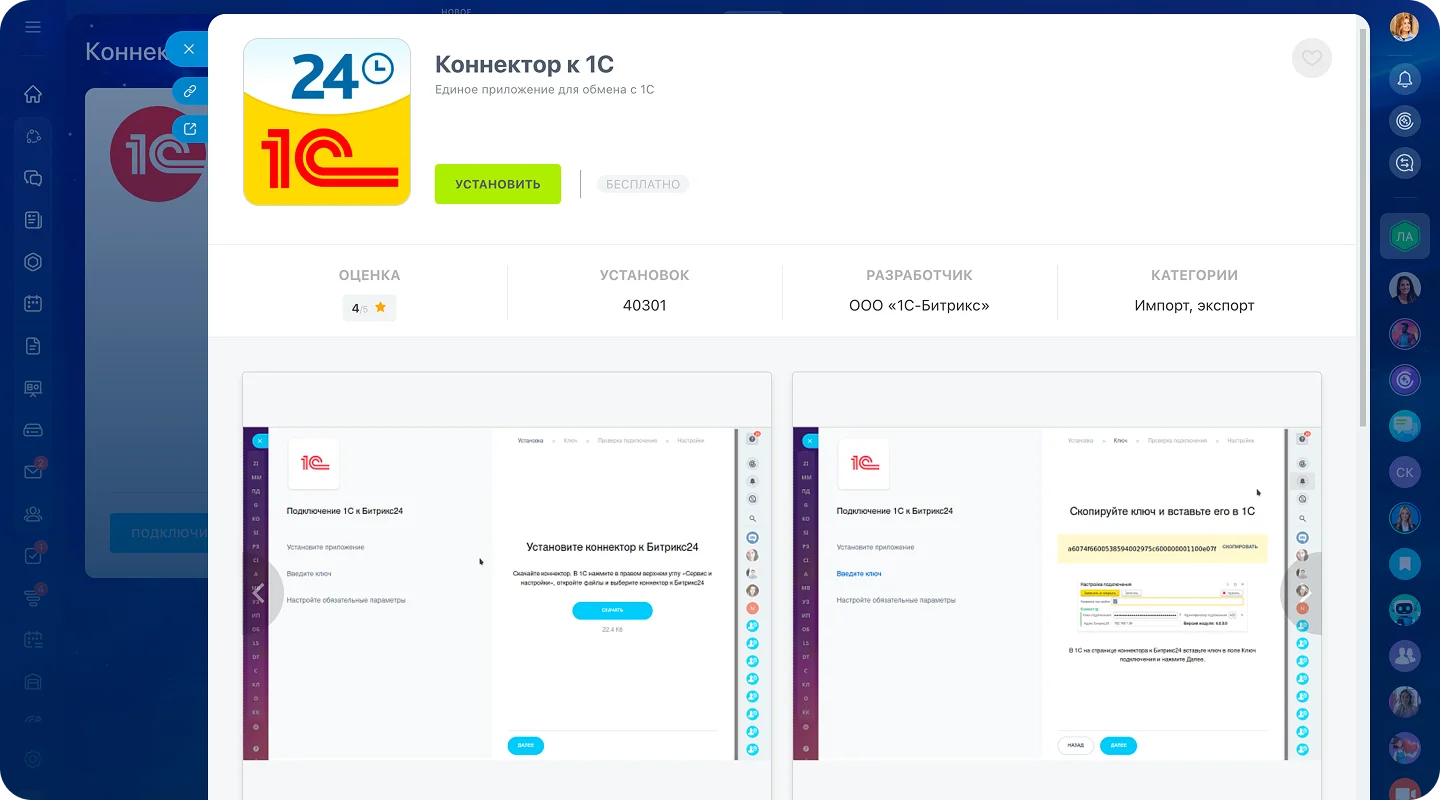Open the document icon in the left sidebar

click(33, 346)
